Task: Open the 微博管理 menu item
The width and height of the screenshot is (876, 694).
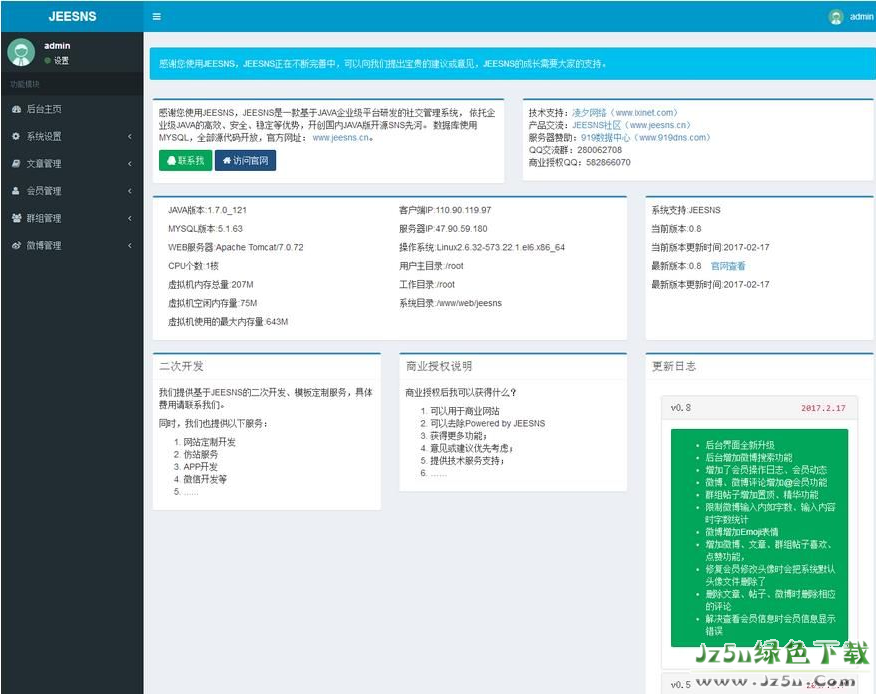Action: [x=72, y=245]
